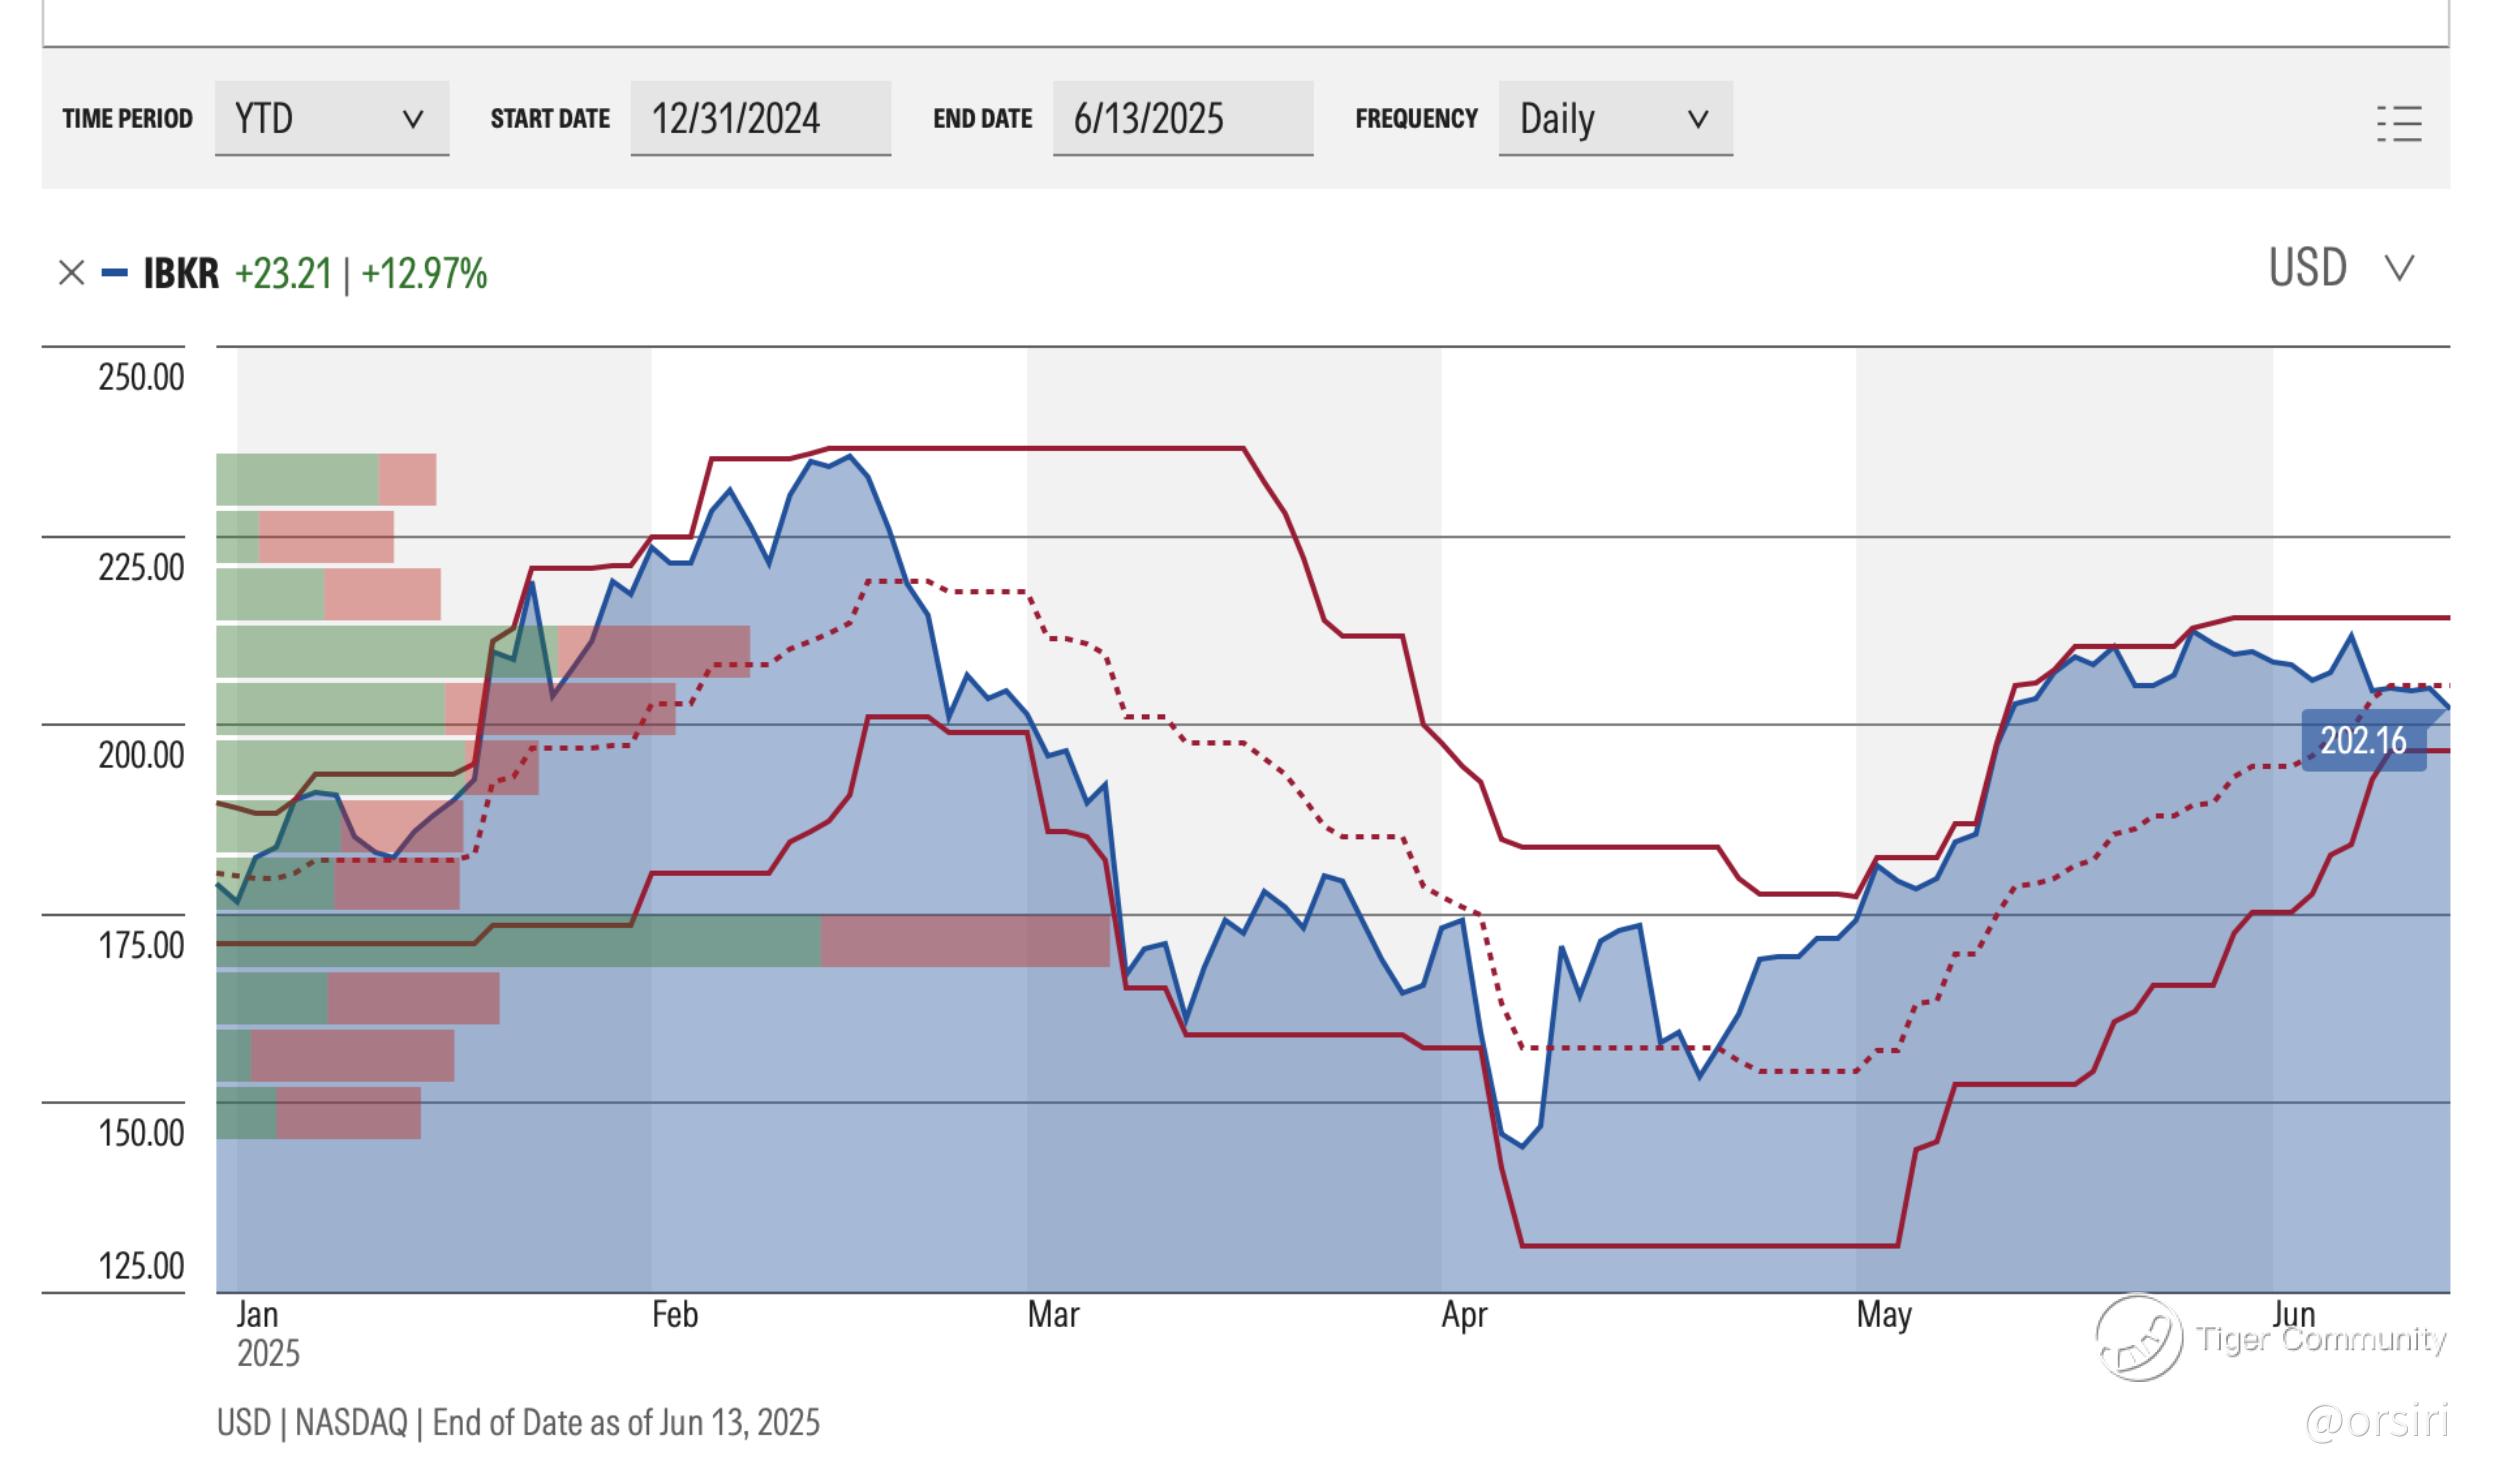Remove the IBKR series with X icon
2500x1478 pixels.
click(71, 273)
